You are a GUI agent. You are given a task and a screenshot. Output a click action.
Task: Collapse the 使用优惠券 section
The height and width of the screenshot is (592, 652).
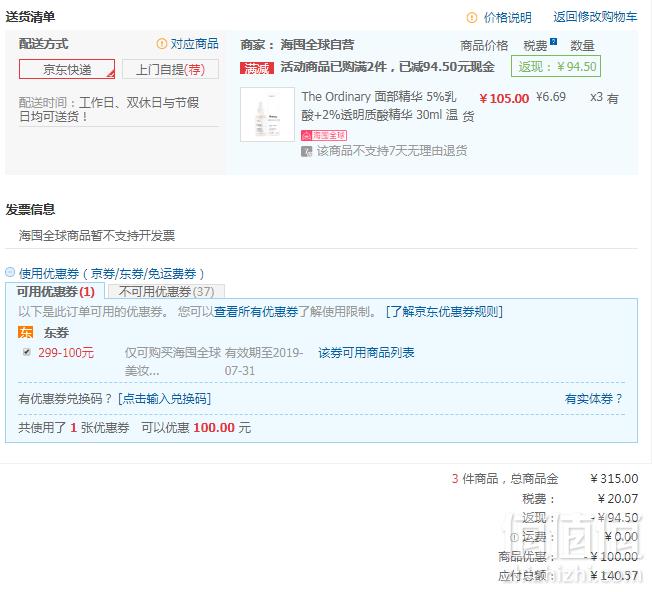pyautogui.click(x=10, y=272)
